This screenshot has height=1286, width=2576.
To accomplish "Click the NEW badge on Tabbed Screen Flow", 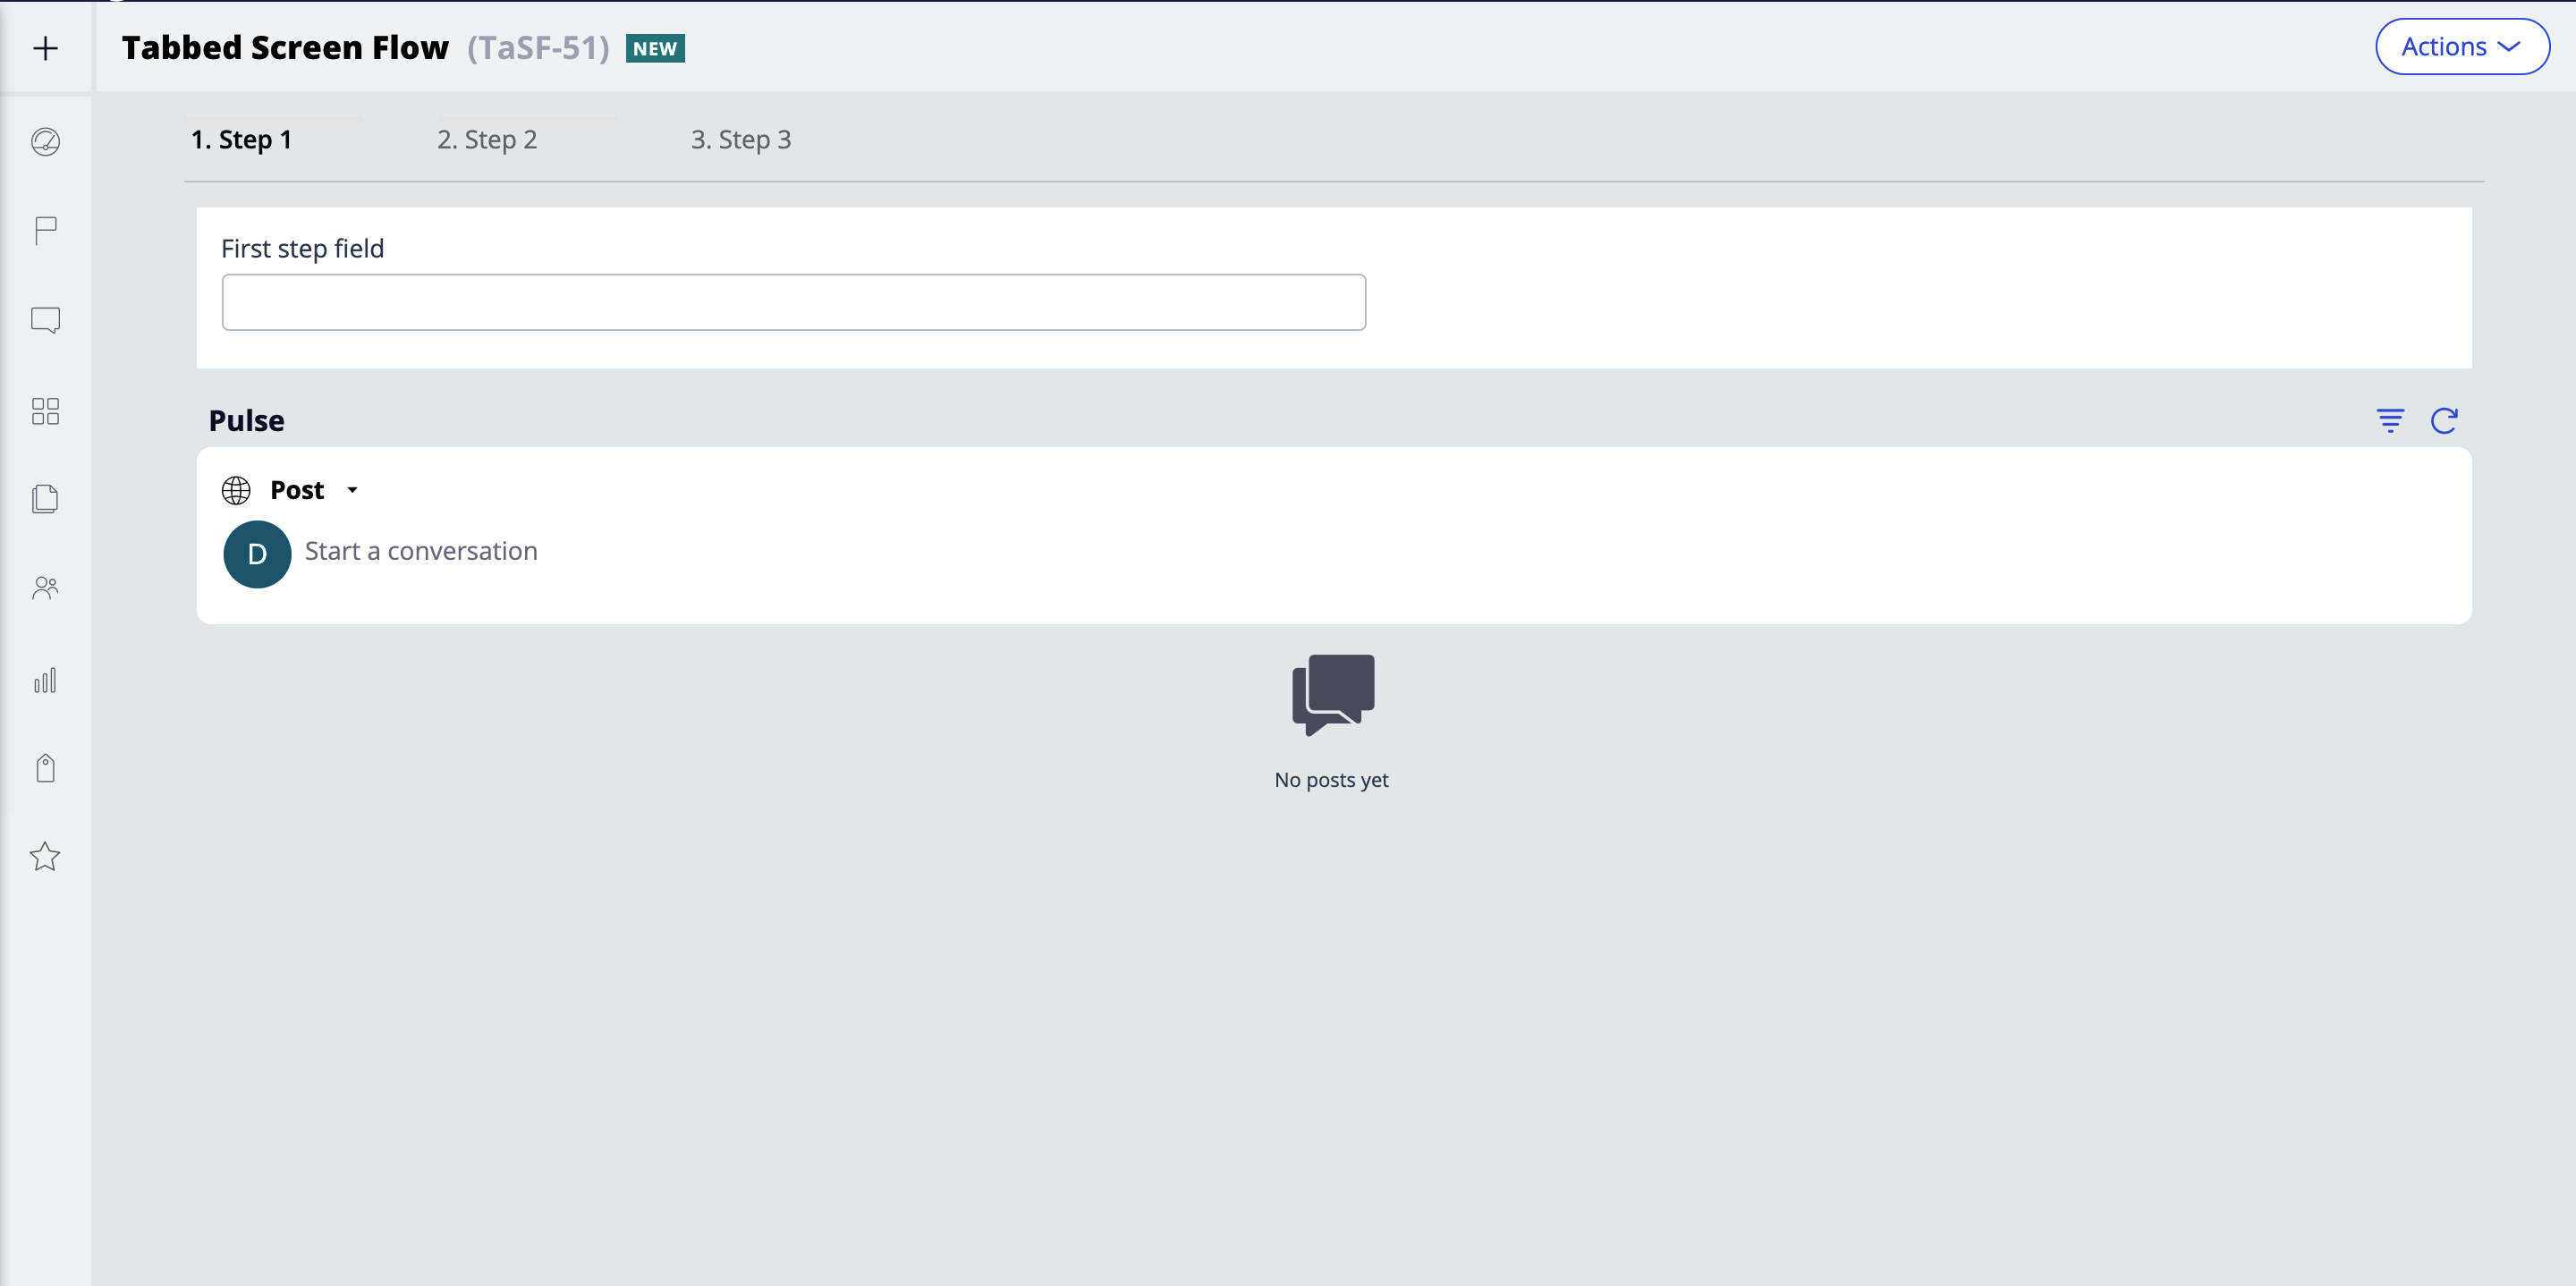I will coord(657,47).
